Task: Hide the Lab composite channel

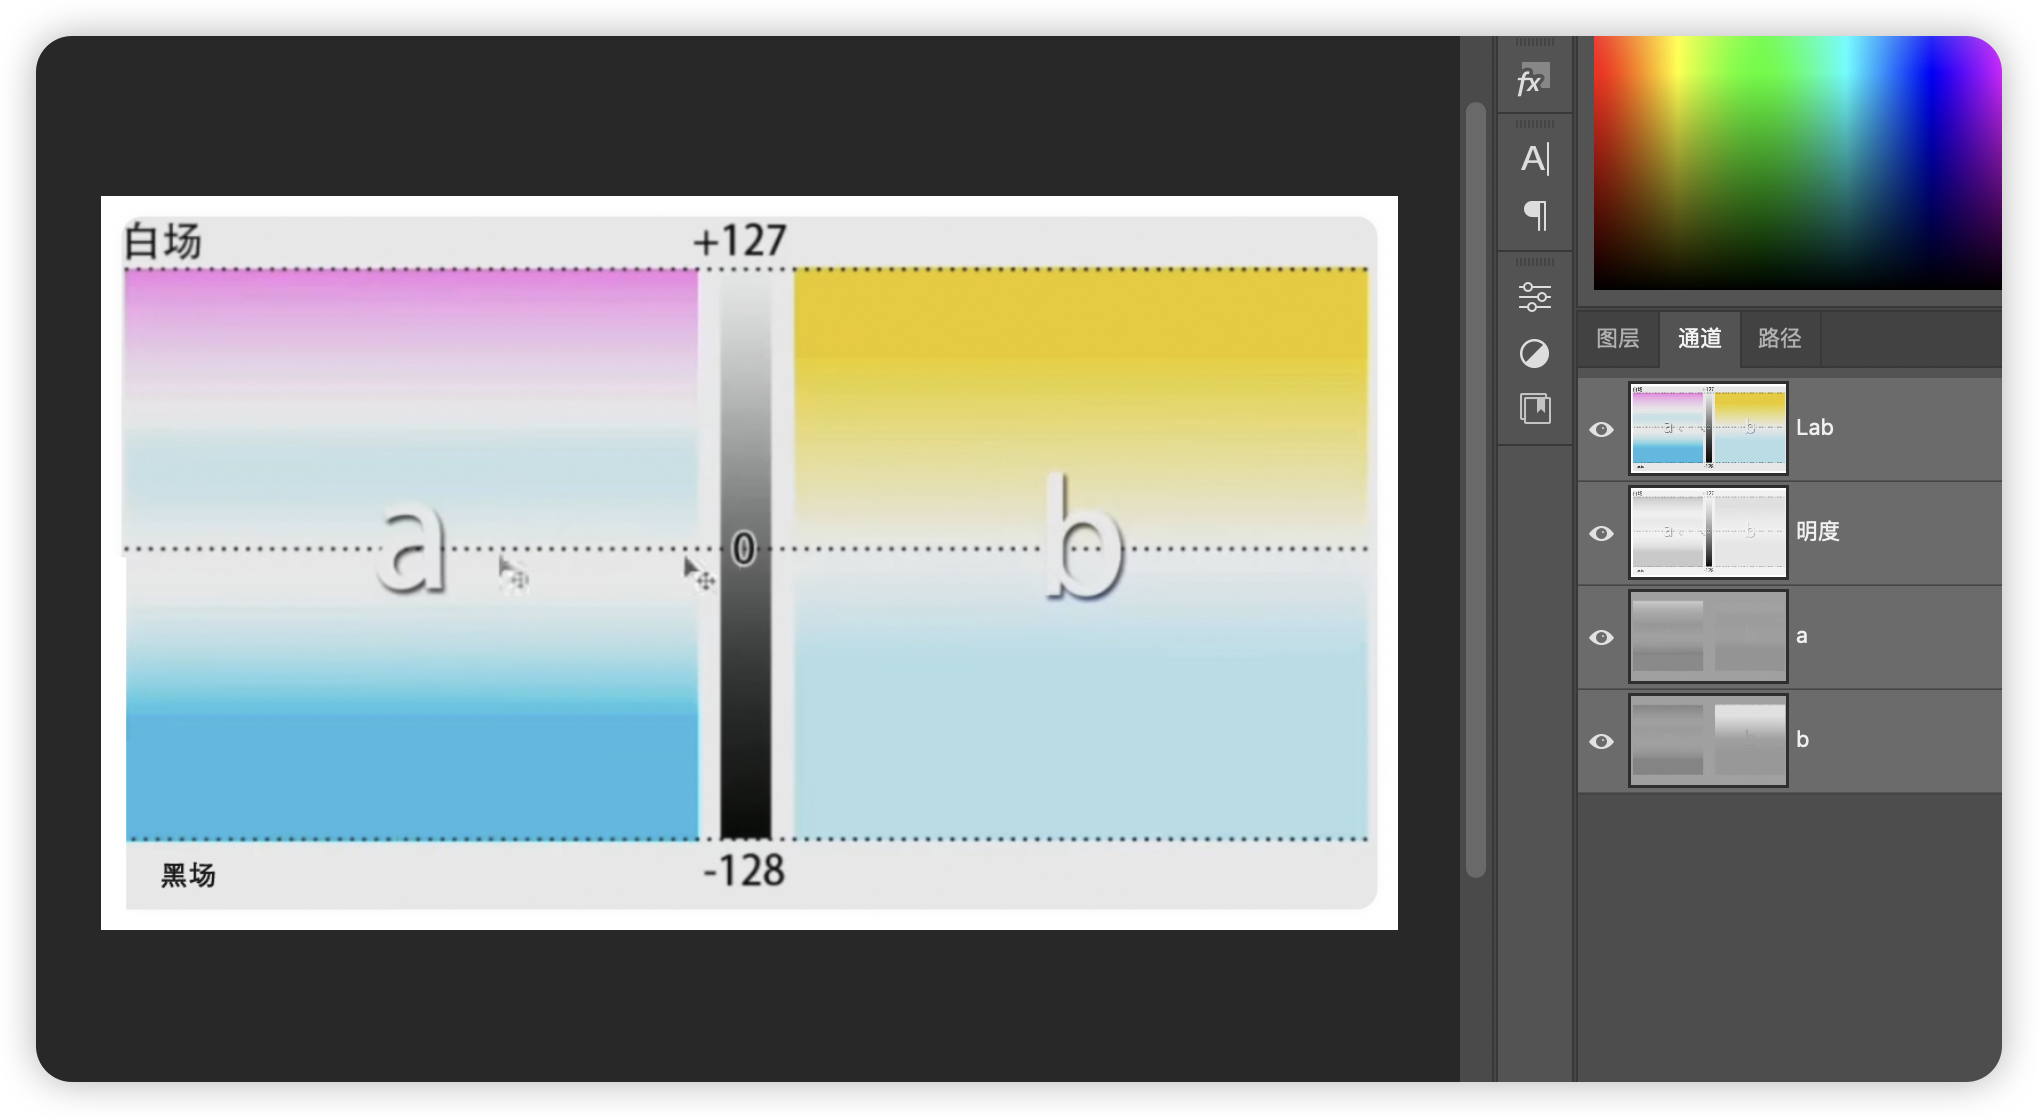Action: pyautogui.click(x=1601, y=429)
